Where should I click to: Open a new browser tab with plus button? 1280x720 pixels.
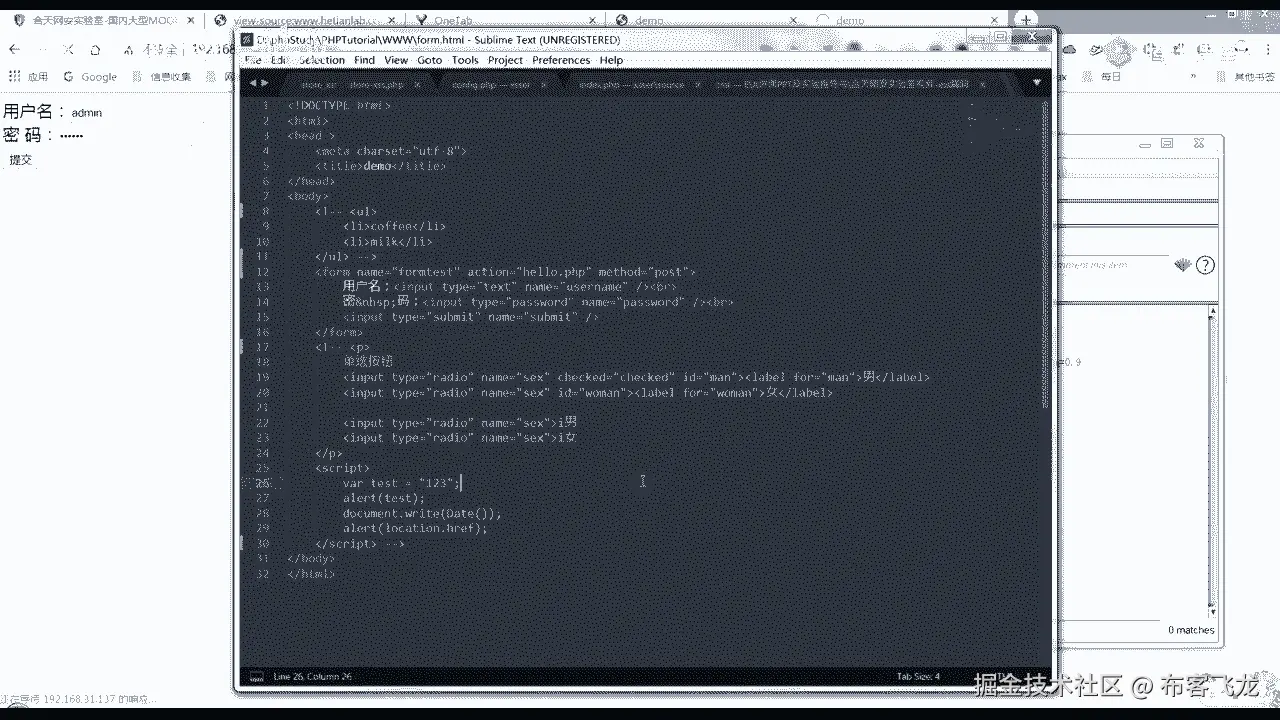(1027, 19)
